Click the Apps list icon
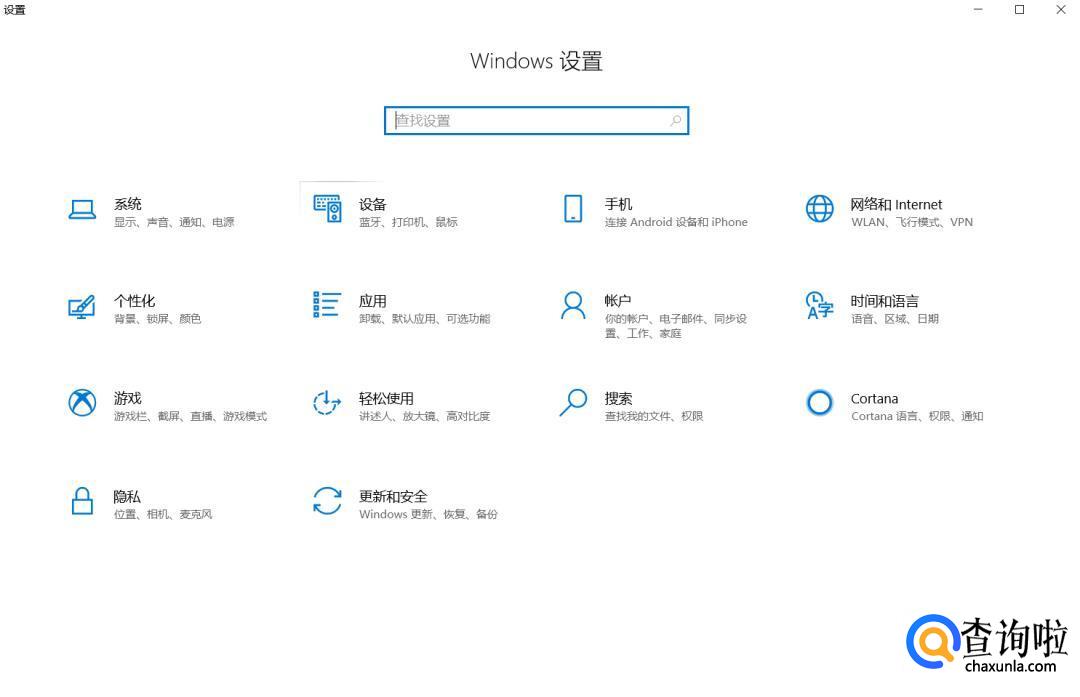The width and height of the screenshot is (1080, 697). pos(327,305)
